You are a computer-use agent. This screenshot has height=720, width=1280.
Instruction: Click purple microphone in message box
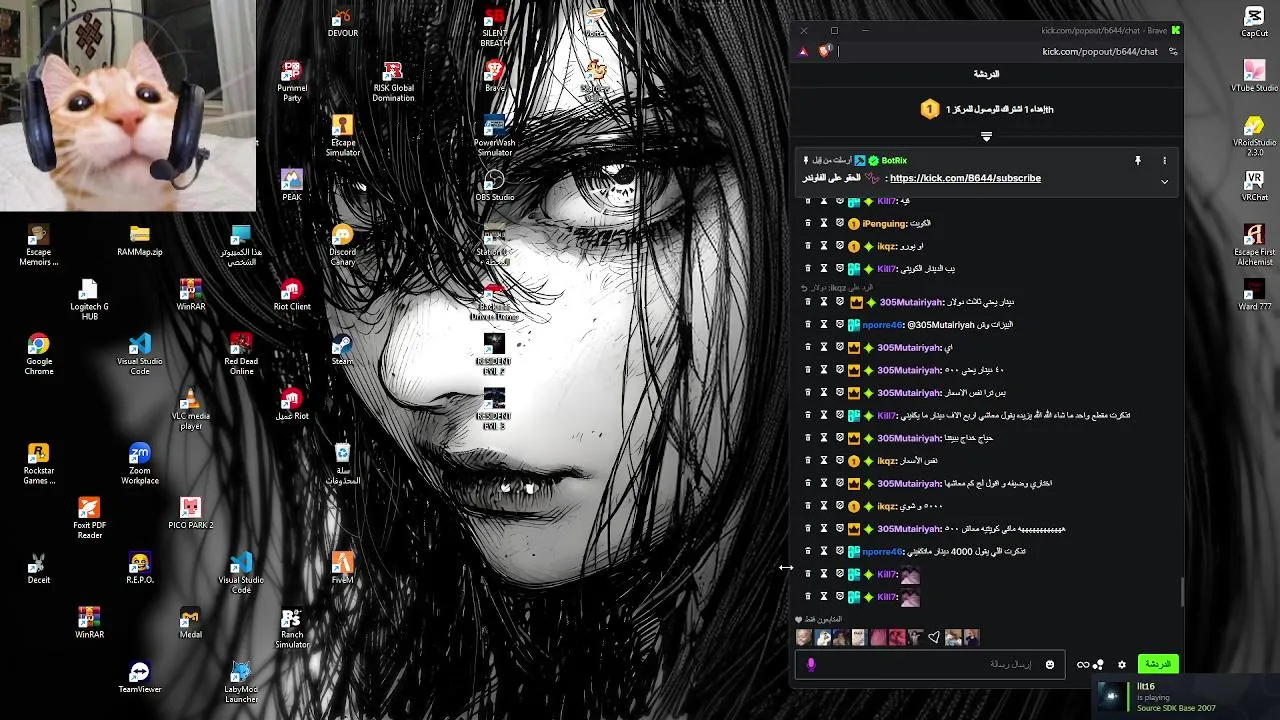(811, 664)
